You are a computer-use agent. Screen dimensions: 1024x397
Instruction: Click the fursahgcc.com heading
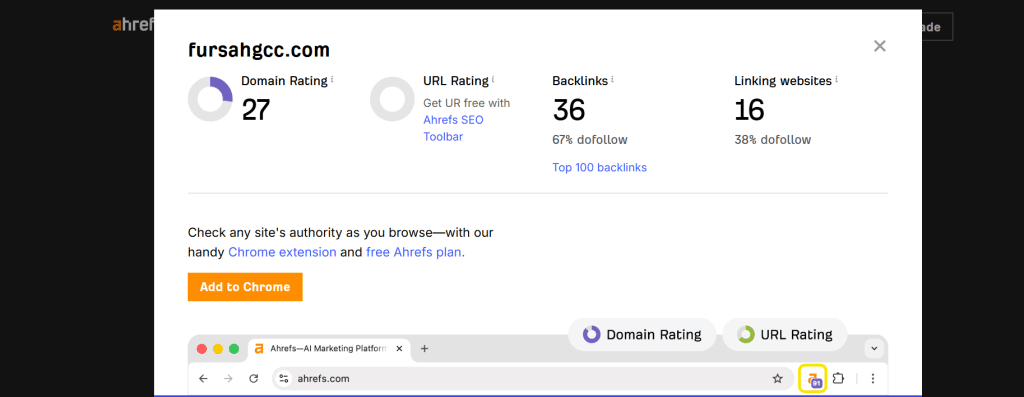(259, 50)
